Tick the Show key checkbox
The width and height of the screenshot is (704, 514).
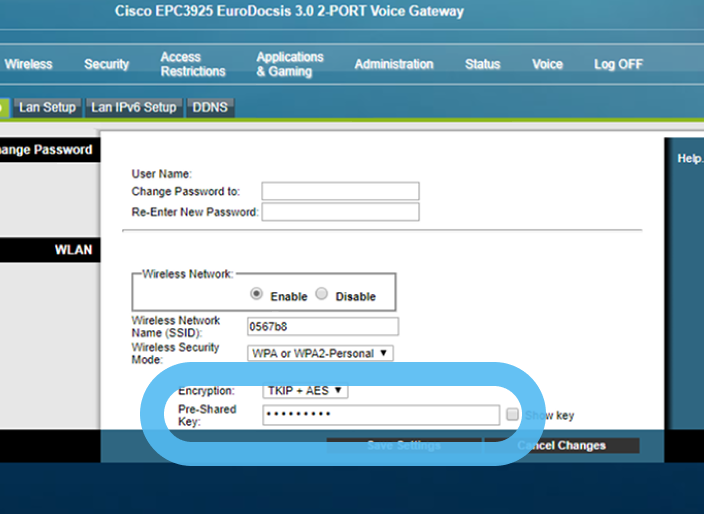[x=512, y=415]
